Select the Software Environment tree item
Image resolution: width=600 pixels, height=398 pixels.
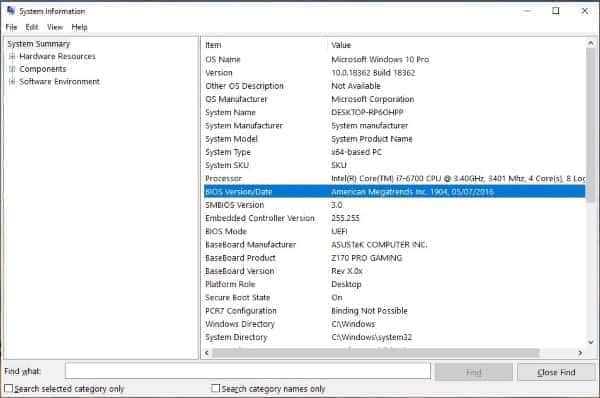coord(59,82)
